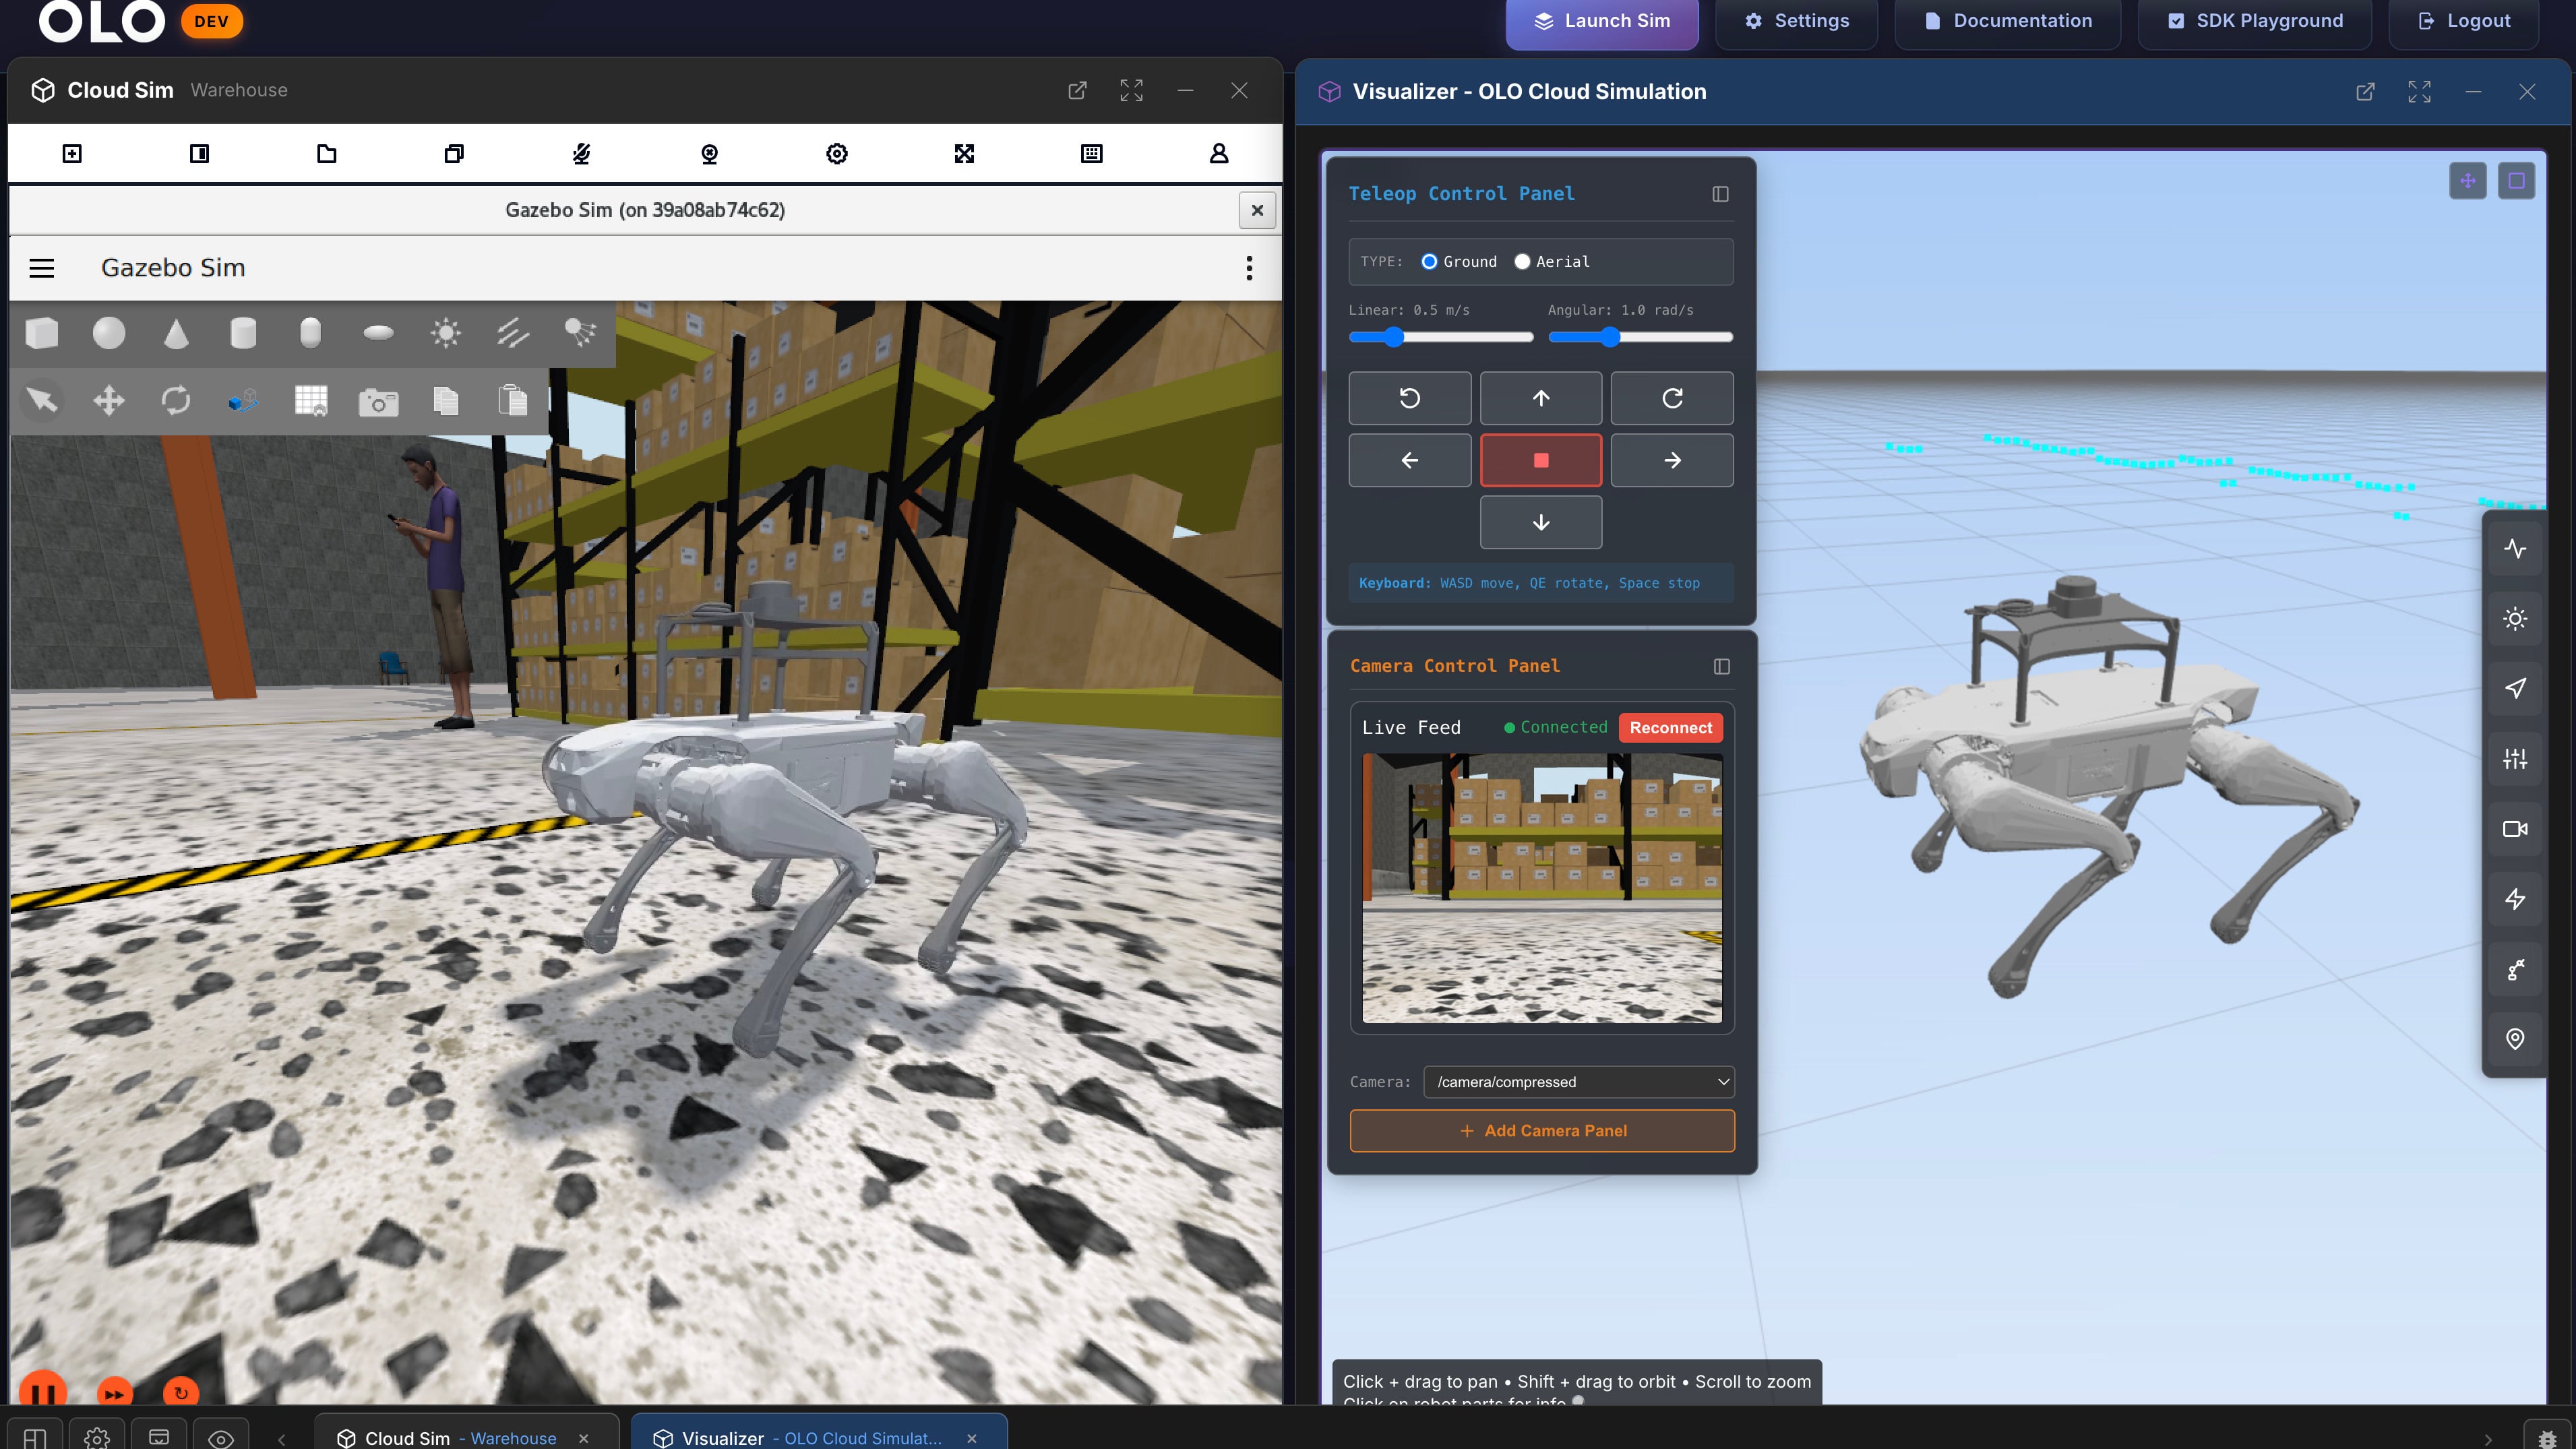The height and width of the screenshot is (1449, 2576).
Task: Rotate robot counterclockwise in Teleop panel
Action: (1410, 398)
